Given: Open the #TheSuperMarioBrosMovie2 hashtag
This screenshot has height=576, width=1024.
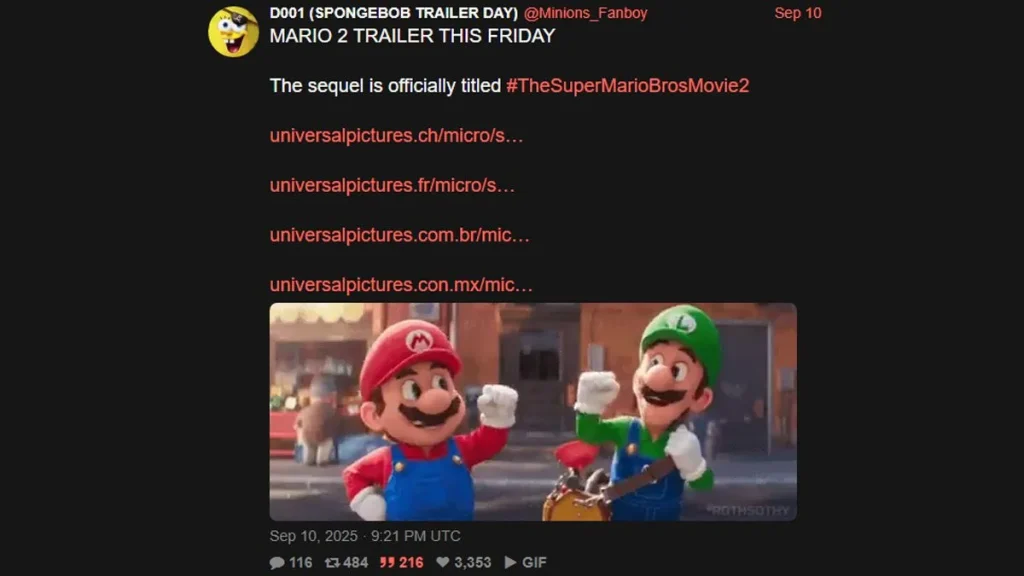Looking at the screenshot, I should (x=628, y=86).
